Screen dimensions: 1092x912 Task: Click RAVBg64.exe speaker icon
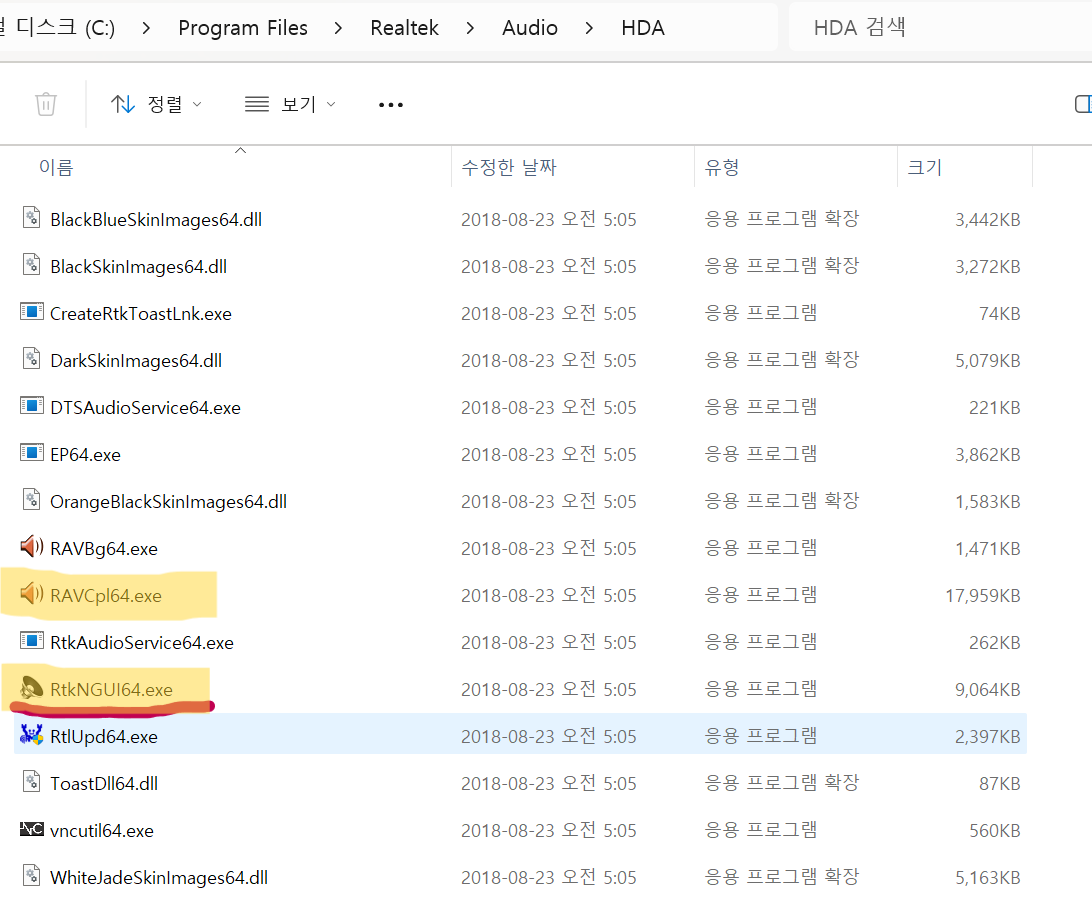tap(31, 547)
